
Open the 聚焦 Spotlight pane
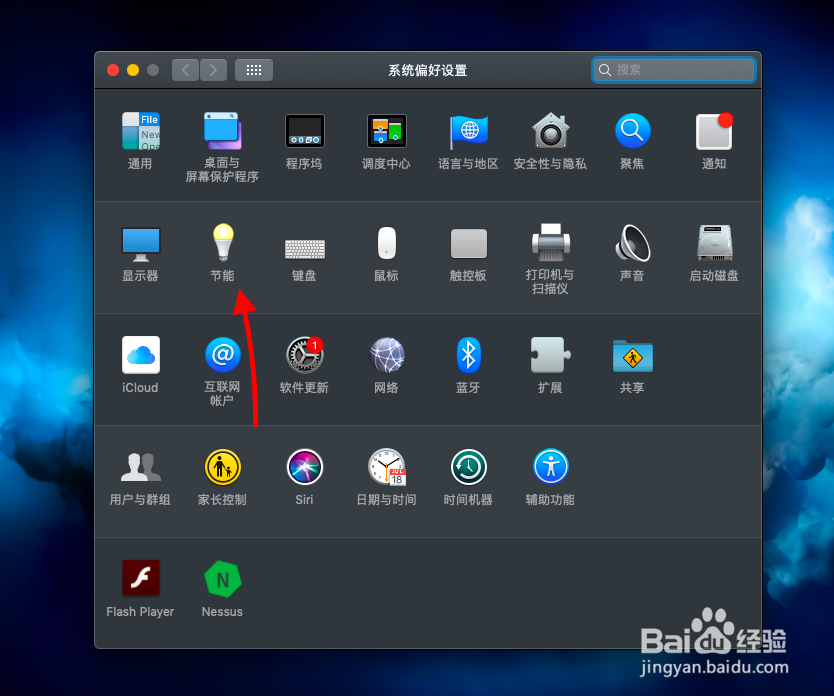click(x=632, y=131)
